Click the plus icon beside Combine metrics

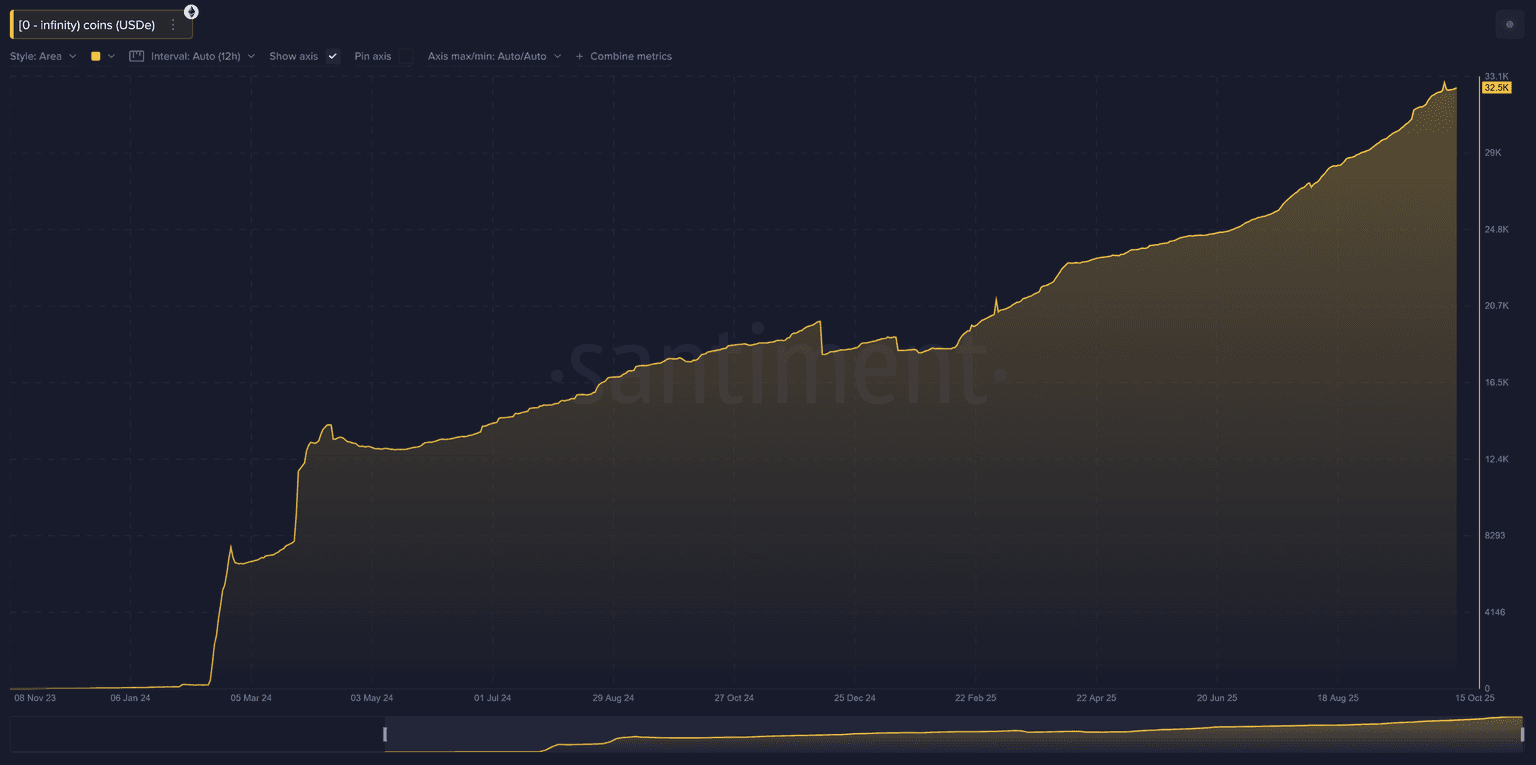point(579,57)
